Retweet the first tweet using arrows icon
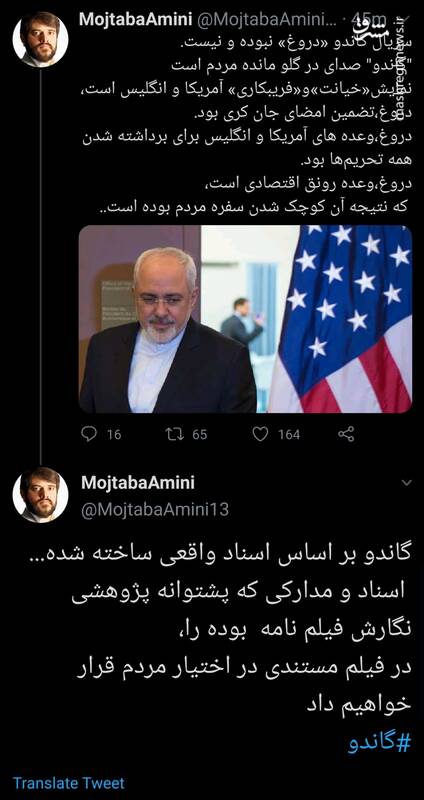This screenshot has height=800, width=424. (174, 434)
